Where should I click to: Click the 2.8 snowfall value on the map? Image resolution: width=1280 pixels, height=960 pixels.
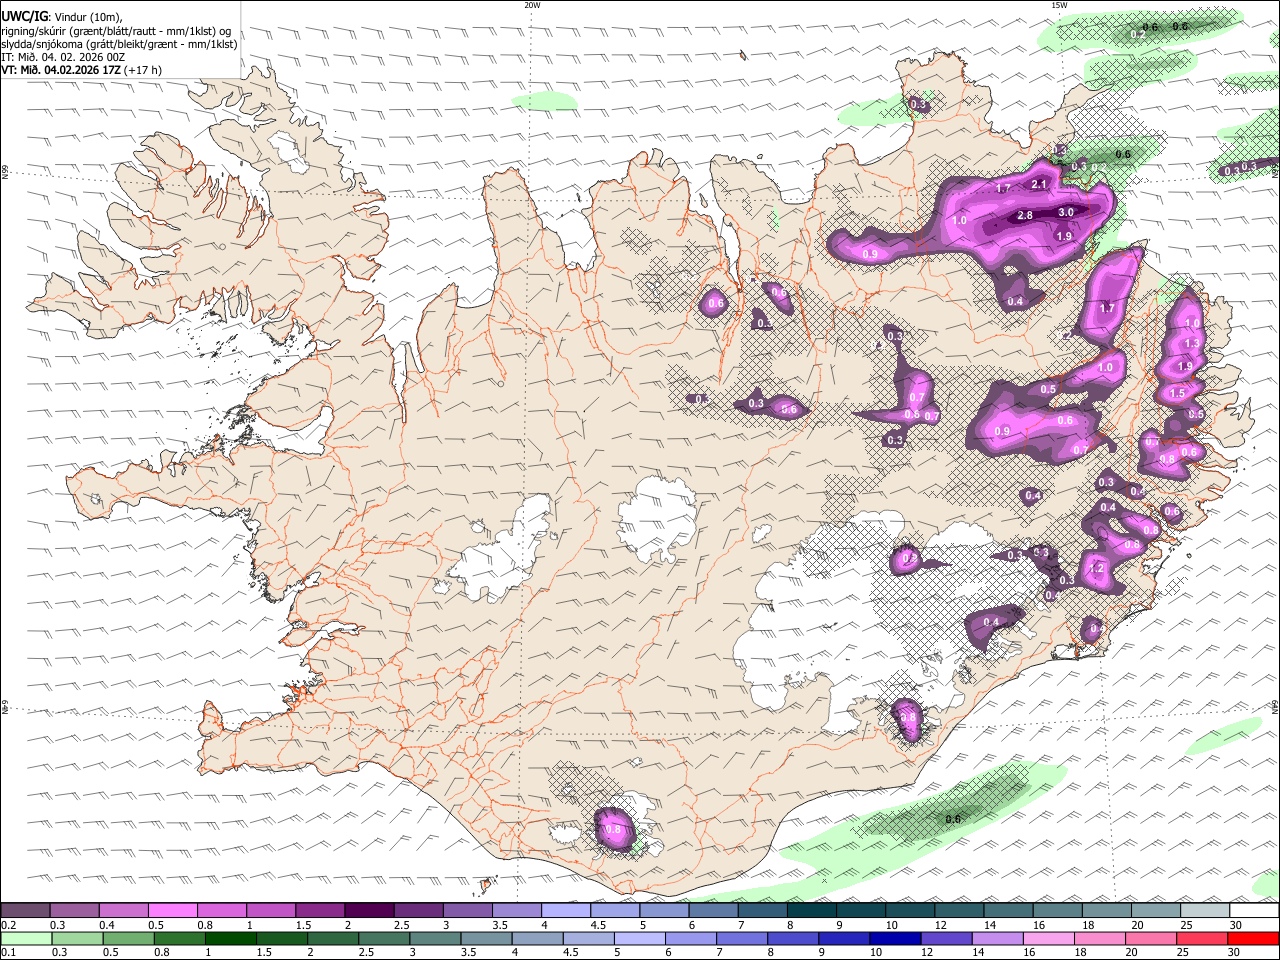[x=1025, y=215]
